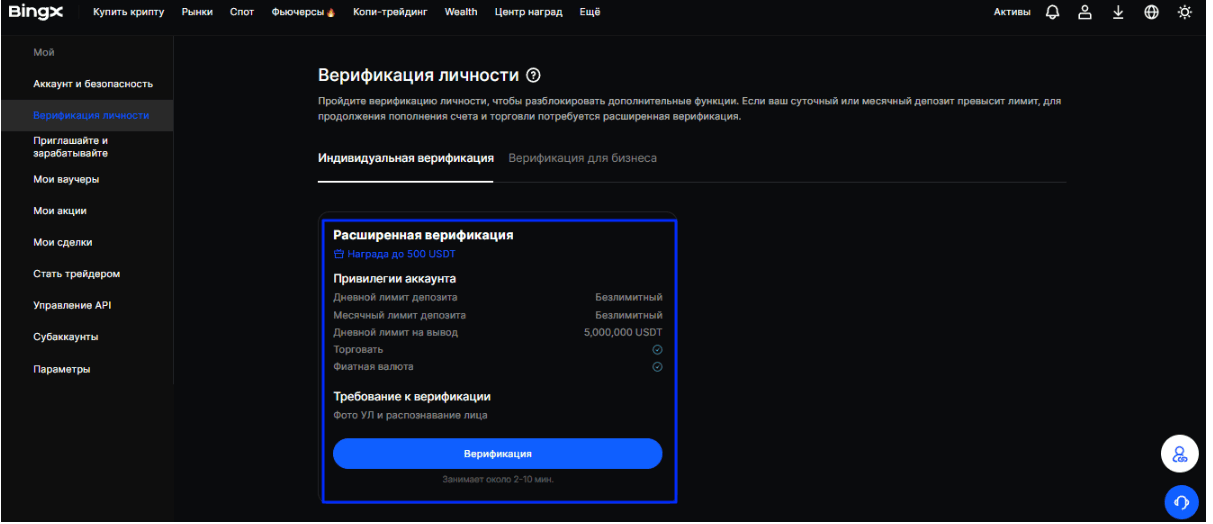Open Аккаунт и безопасность sidebar item
The height and width of the screenshot is (524, 1213).
93,84
